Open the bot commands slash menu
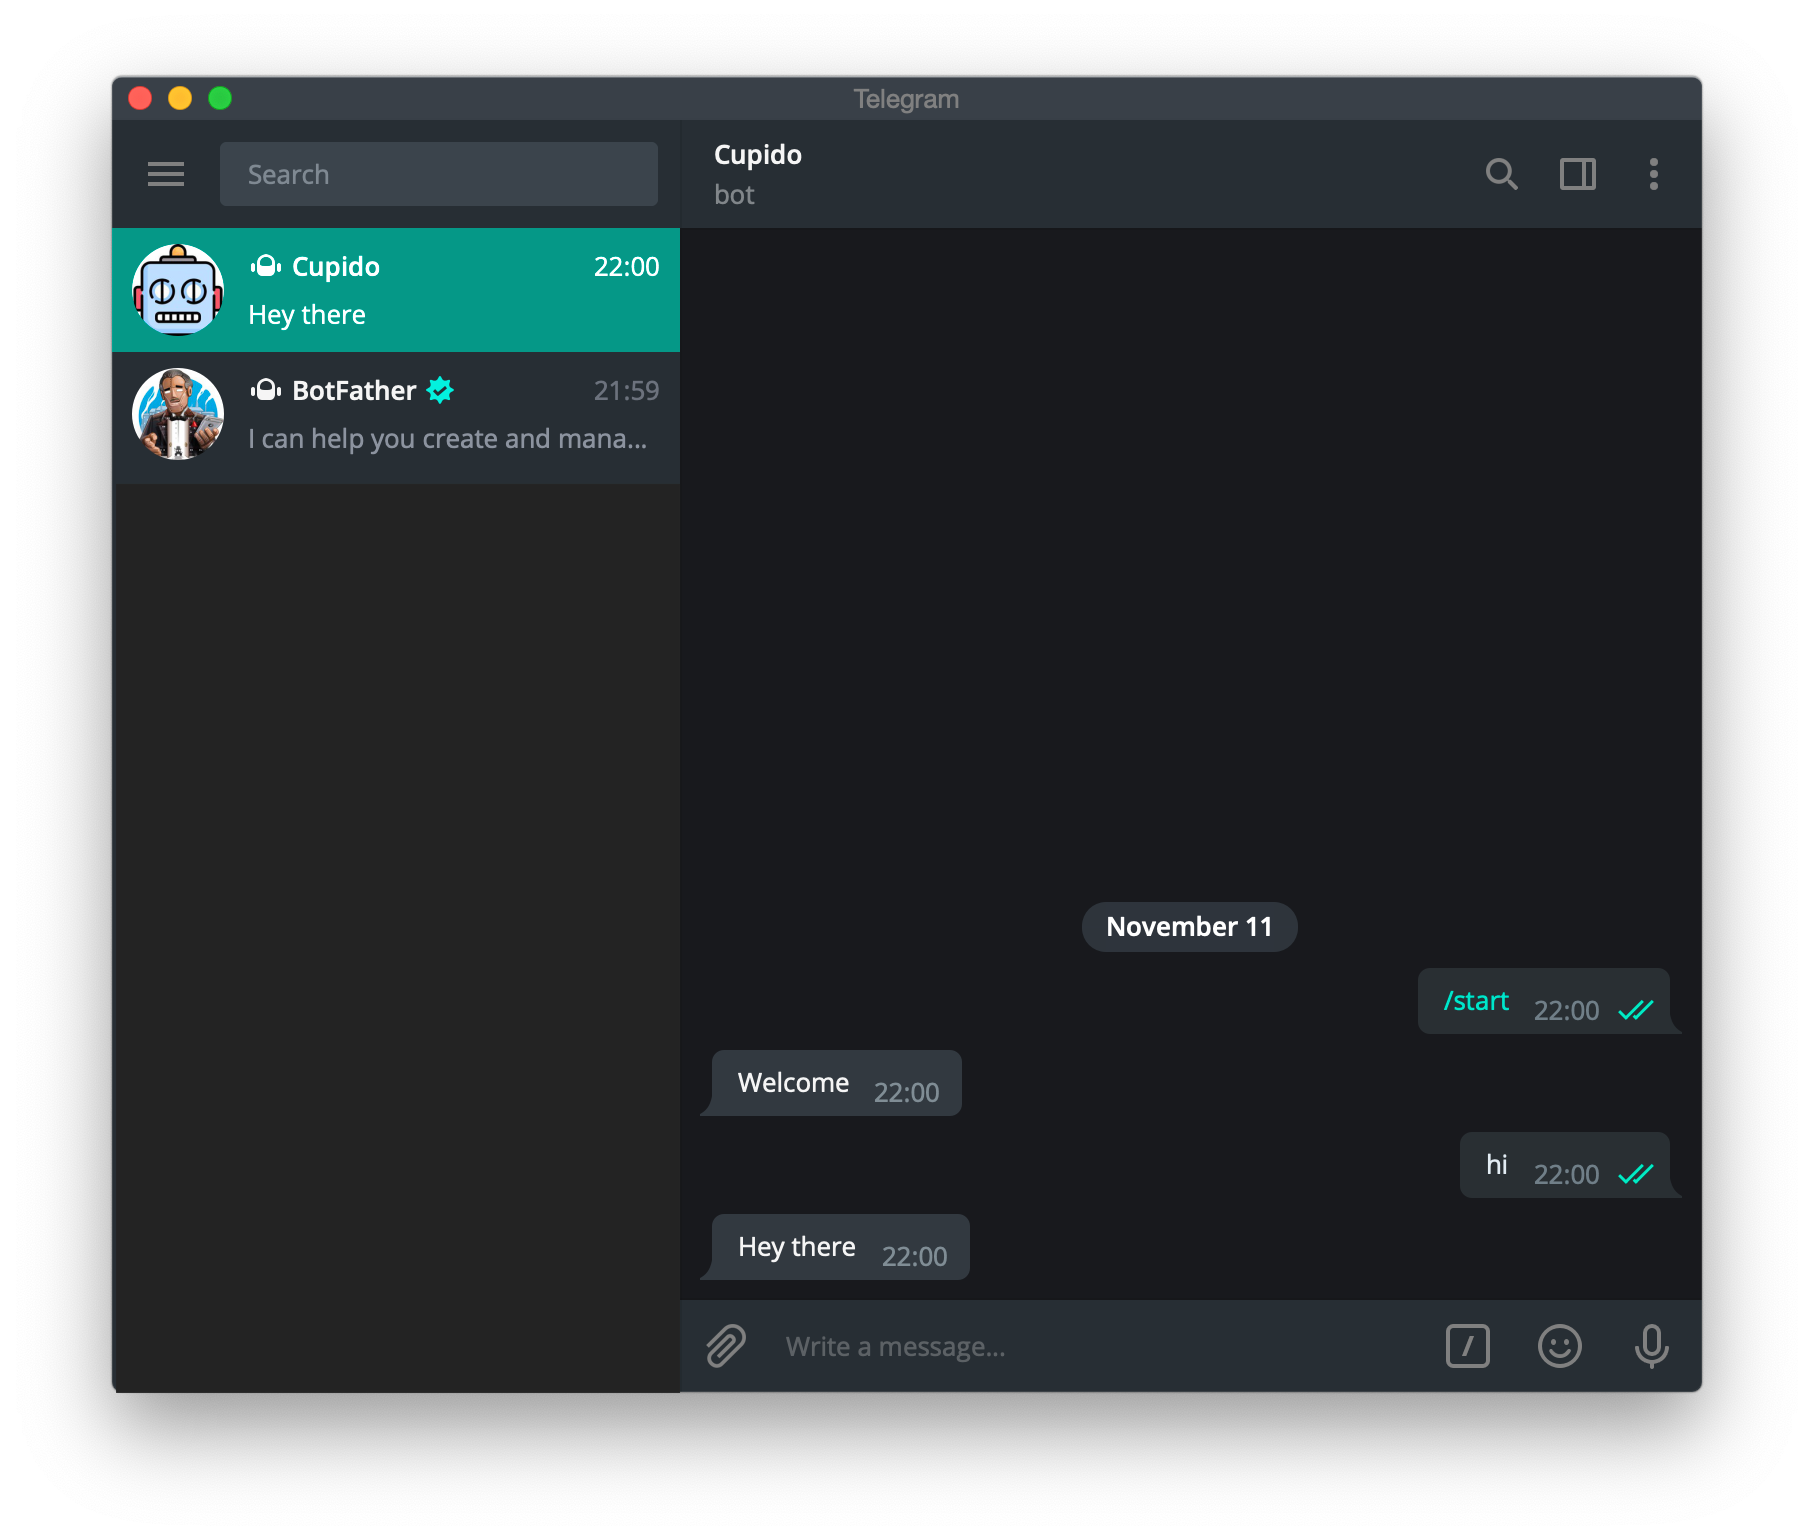 1467,1345
